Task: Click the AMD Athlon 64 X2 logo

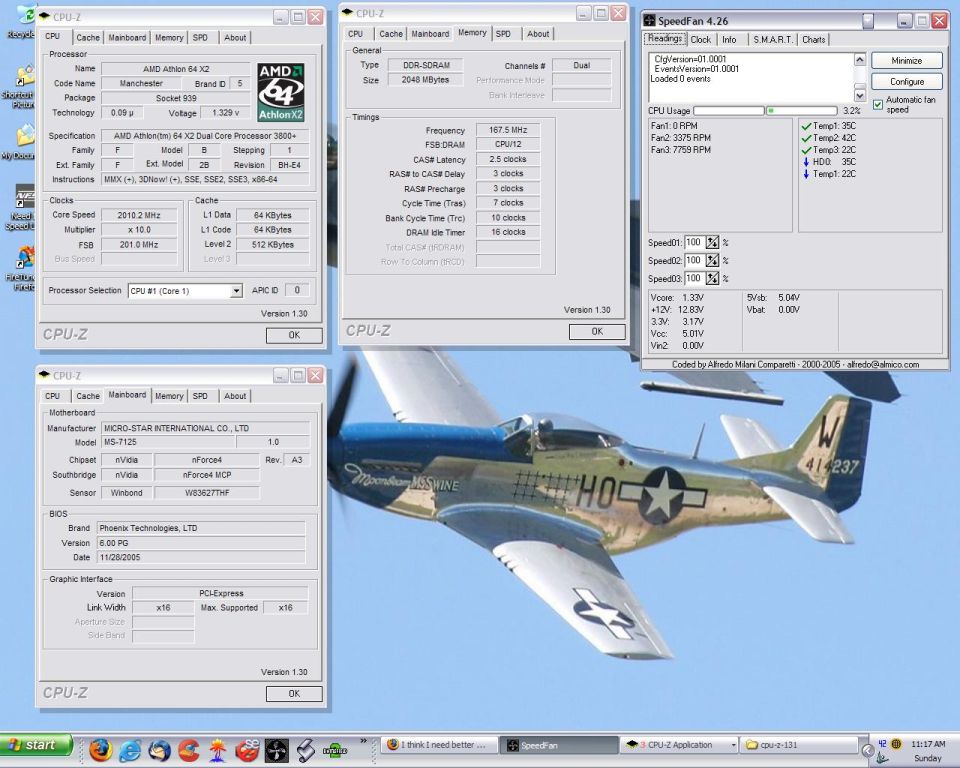Action: [x=280, y=92]
